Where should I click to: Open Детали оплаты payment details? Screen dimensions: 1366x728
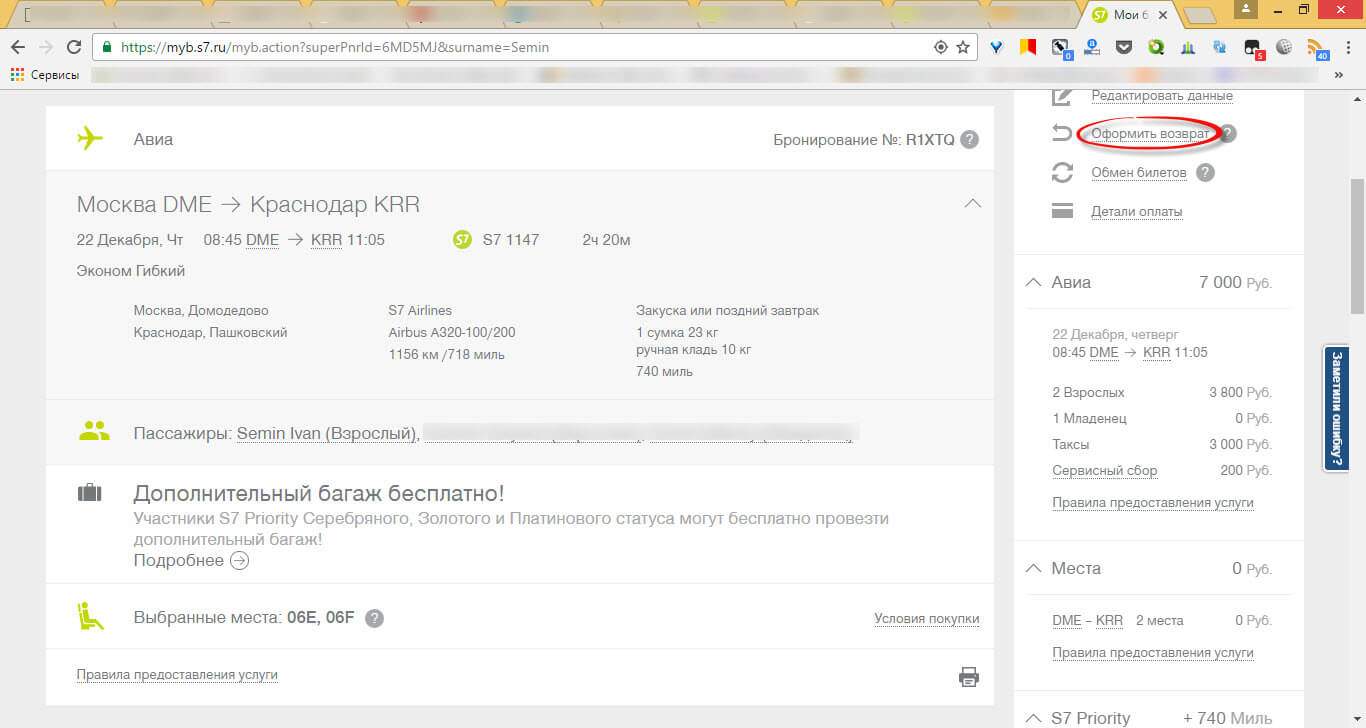(1136, 212)
